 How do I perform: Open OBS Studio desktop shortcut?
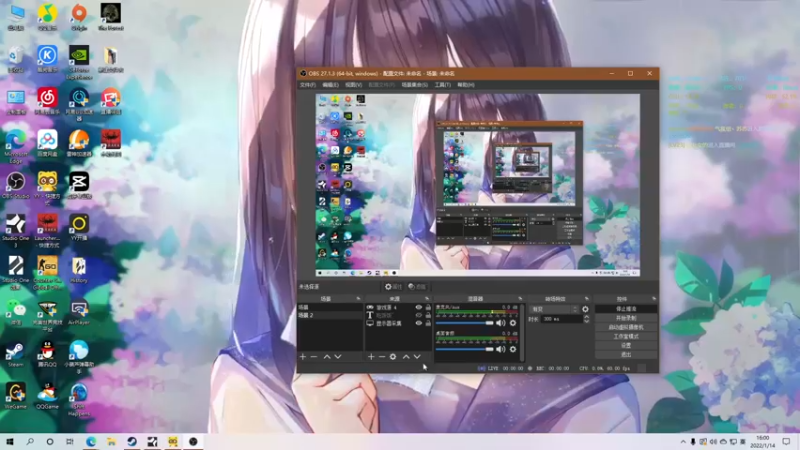[x=16, y=185]
